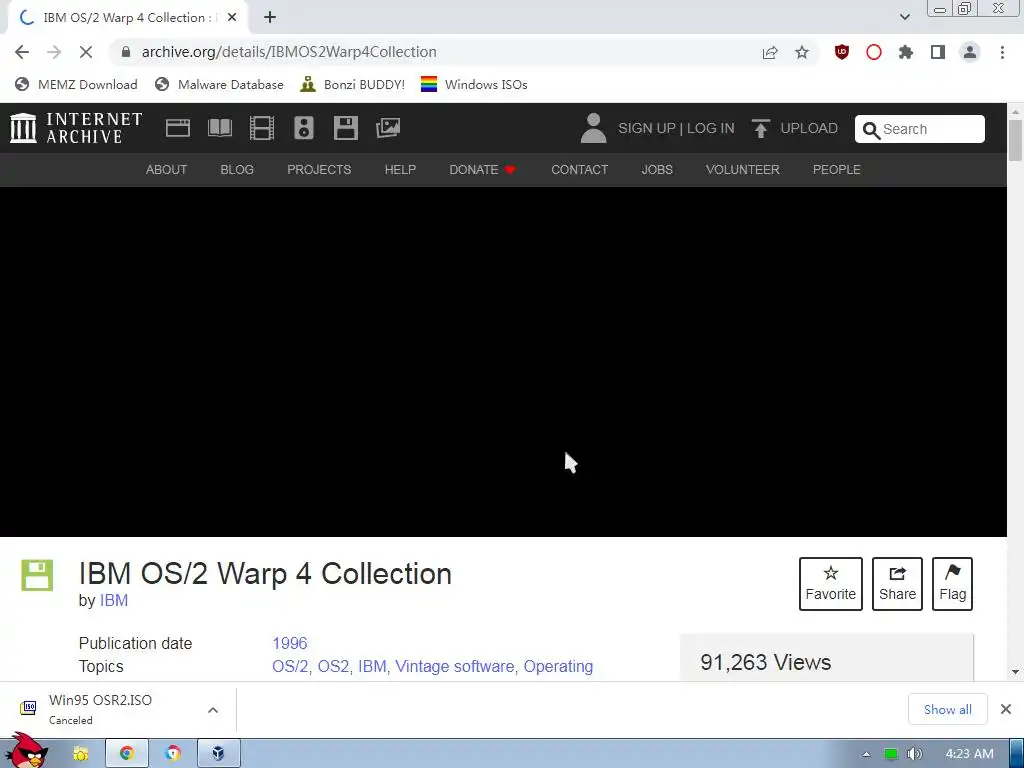The image size is (1024, 768).
Task: Focus the Internet Archive search field
Action: pos(920,129)
